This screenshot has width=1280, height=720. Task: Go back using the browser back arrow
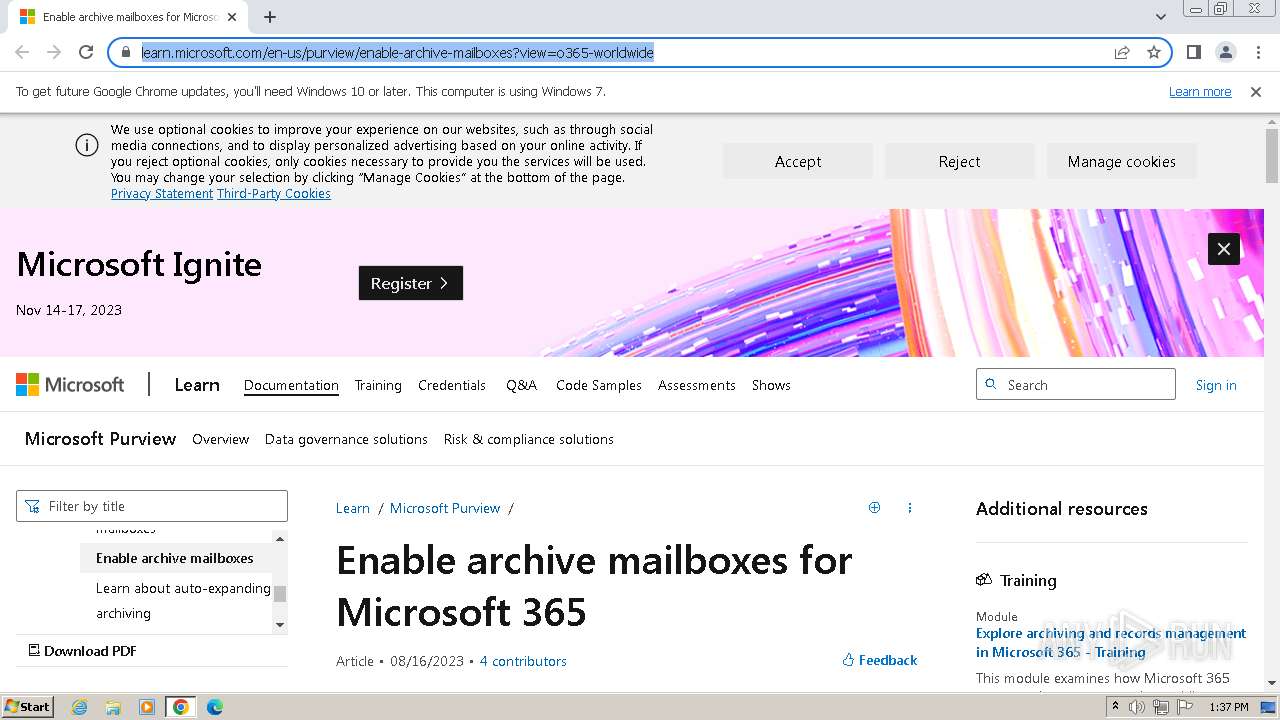coord(22,52)
